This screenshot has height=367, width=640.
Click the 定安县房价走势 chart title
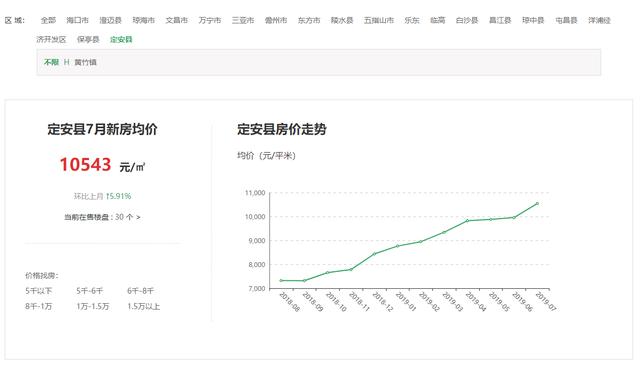[x=282, y=129]
